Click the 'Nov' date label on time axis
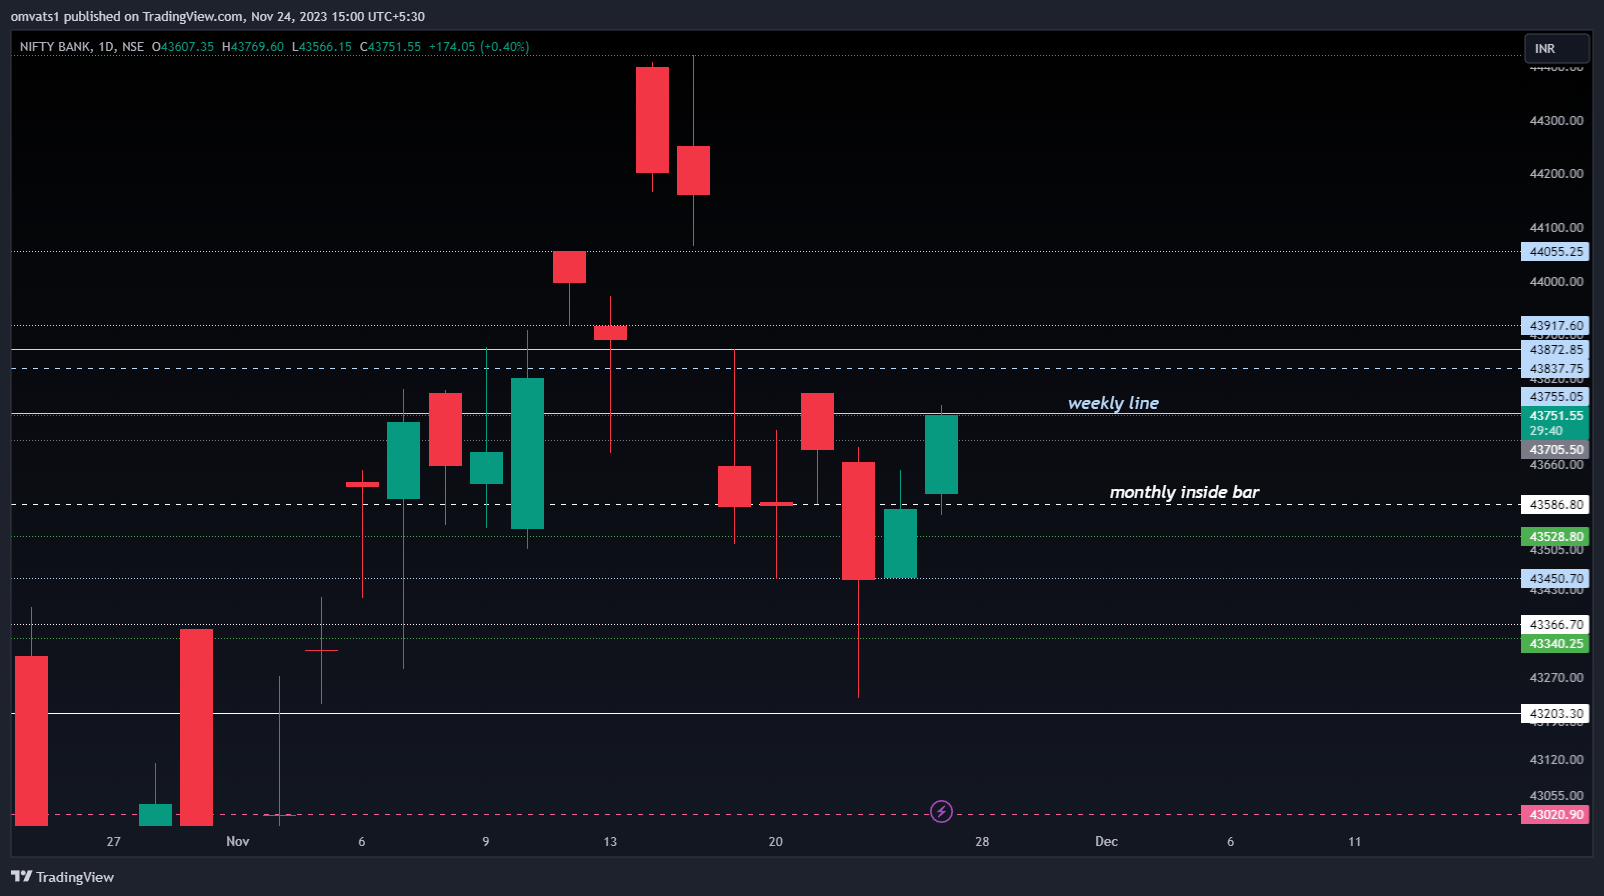 click(238, 841)
